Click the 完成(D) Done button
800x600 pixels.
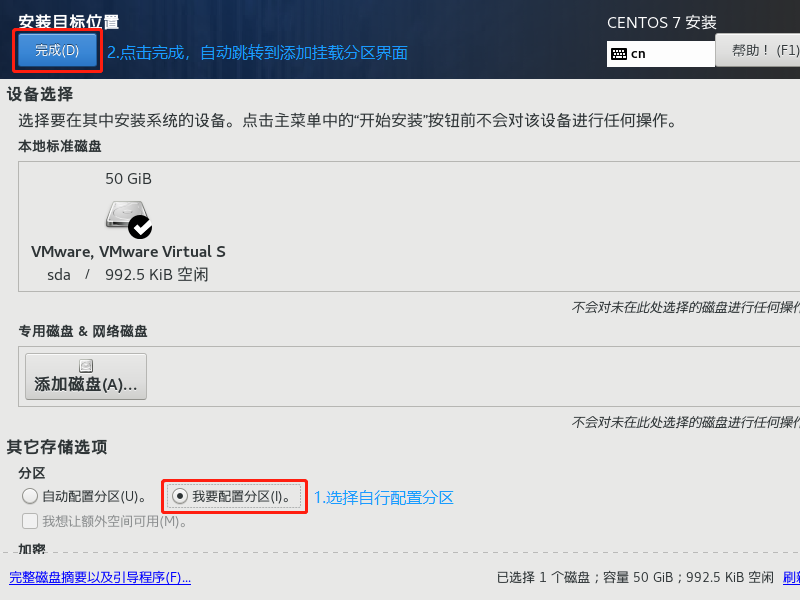57,51
